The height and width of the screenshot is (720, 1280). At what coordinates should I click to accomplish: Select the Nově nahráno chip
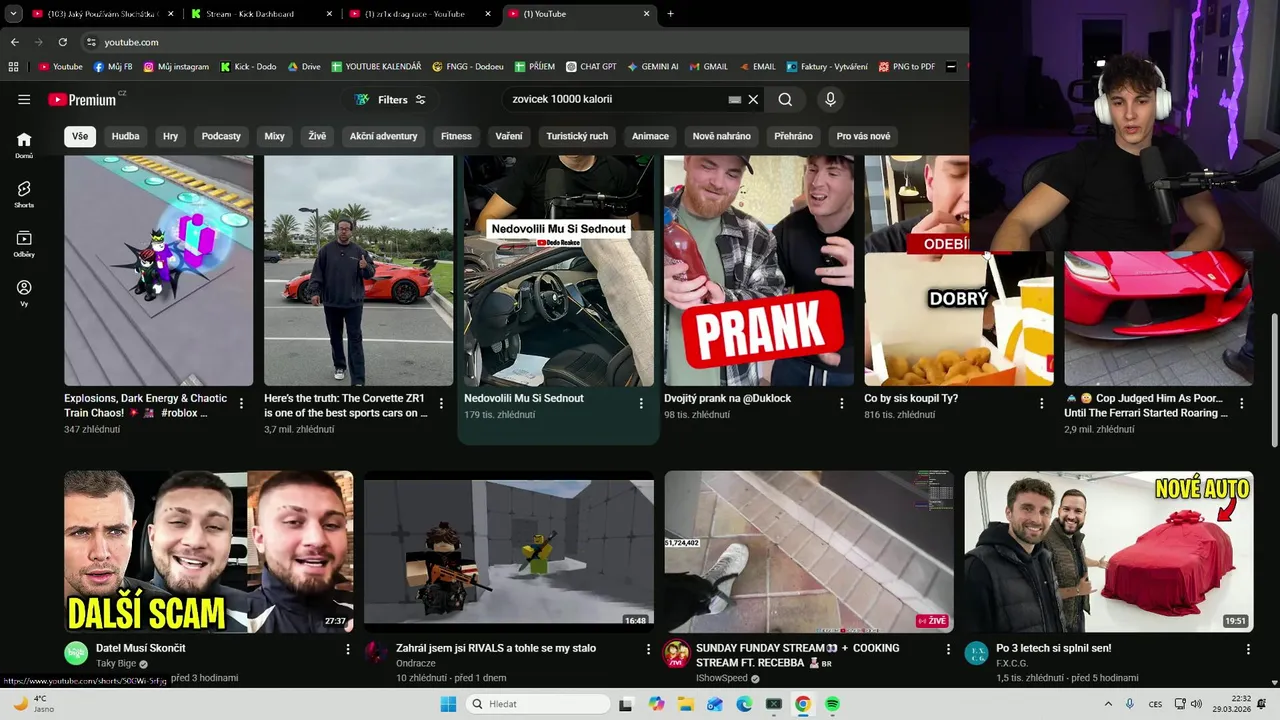[721, 136]
